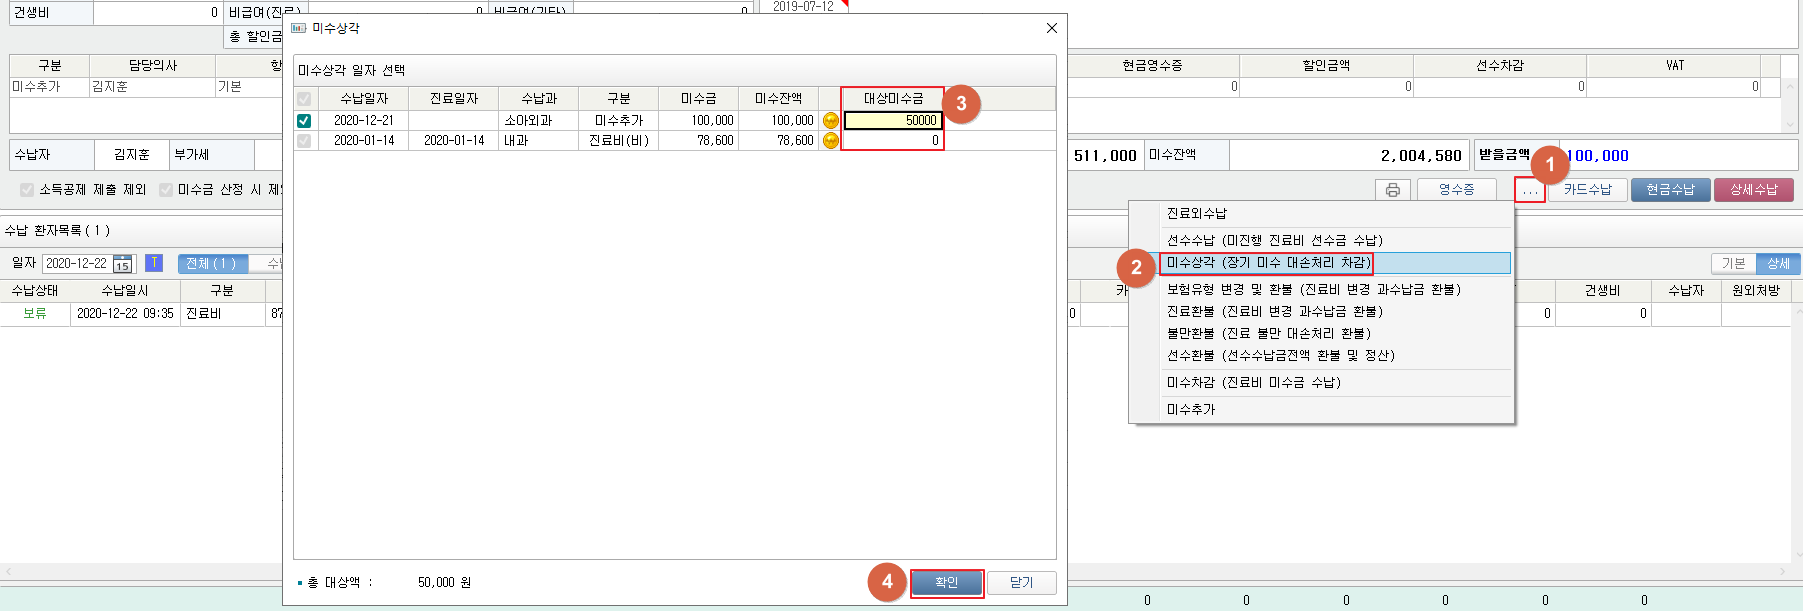This screenshot has height=611, width=1803.
Task: Switch to the 상세 view tab
Action: (1778, 264)
